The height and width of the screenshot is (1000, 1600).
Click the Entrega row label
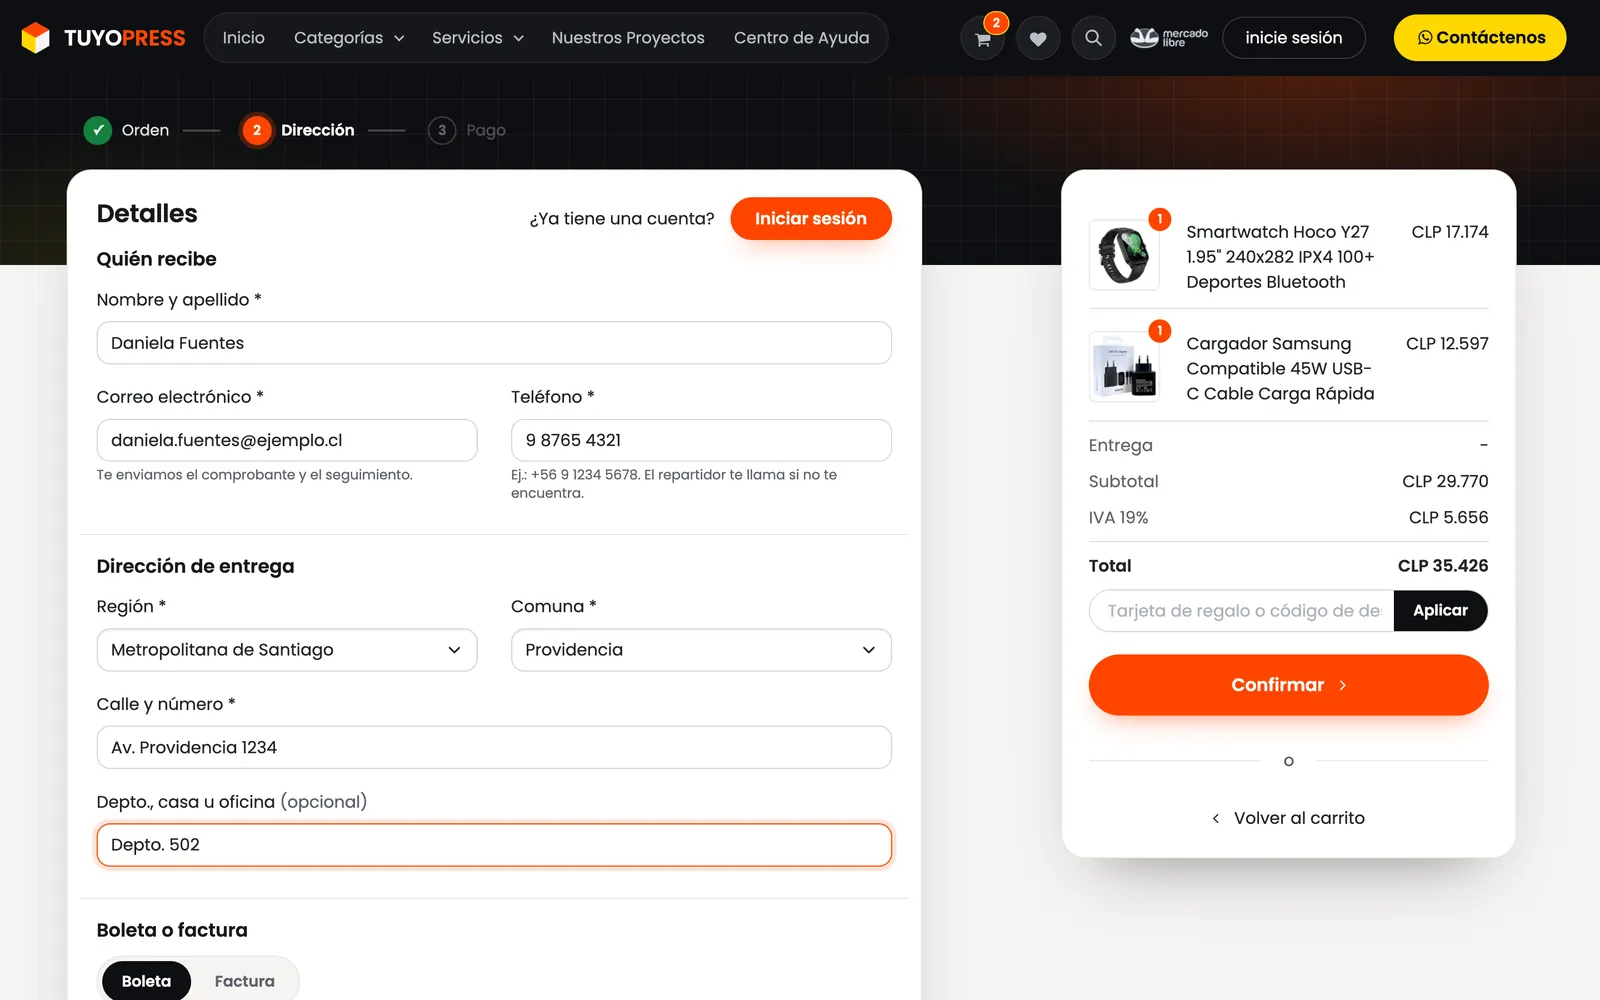(1120, 445)
